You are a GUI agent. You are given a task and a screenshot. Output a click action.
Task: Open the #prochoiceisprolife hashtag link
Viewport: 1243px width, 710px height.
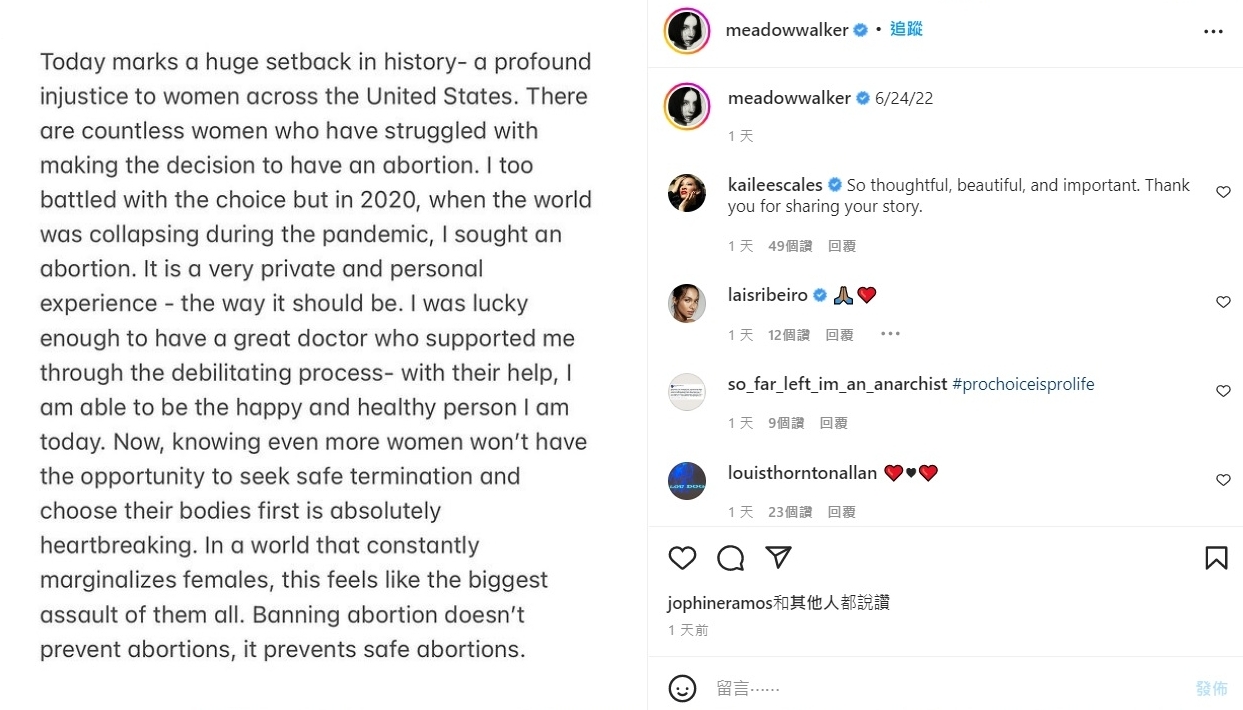pos(1023,384)
